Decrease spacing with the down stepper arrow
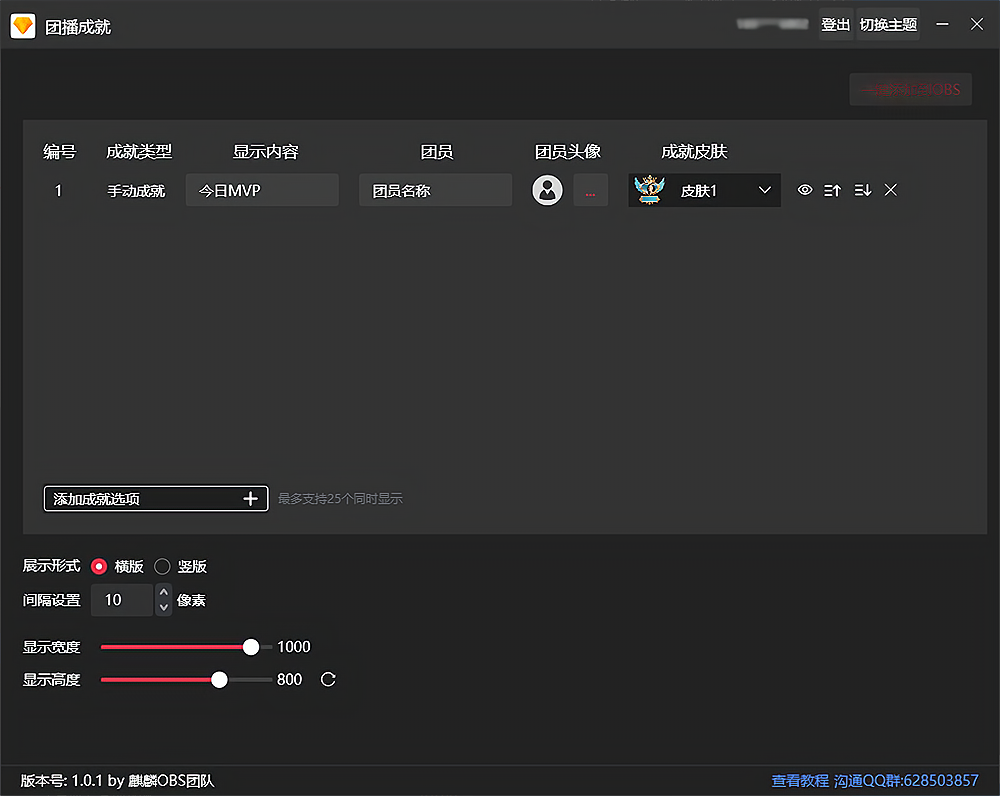The width and height of the screenshot is (1000, 796). tap(164, 607)
